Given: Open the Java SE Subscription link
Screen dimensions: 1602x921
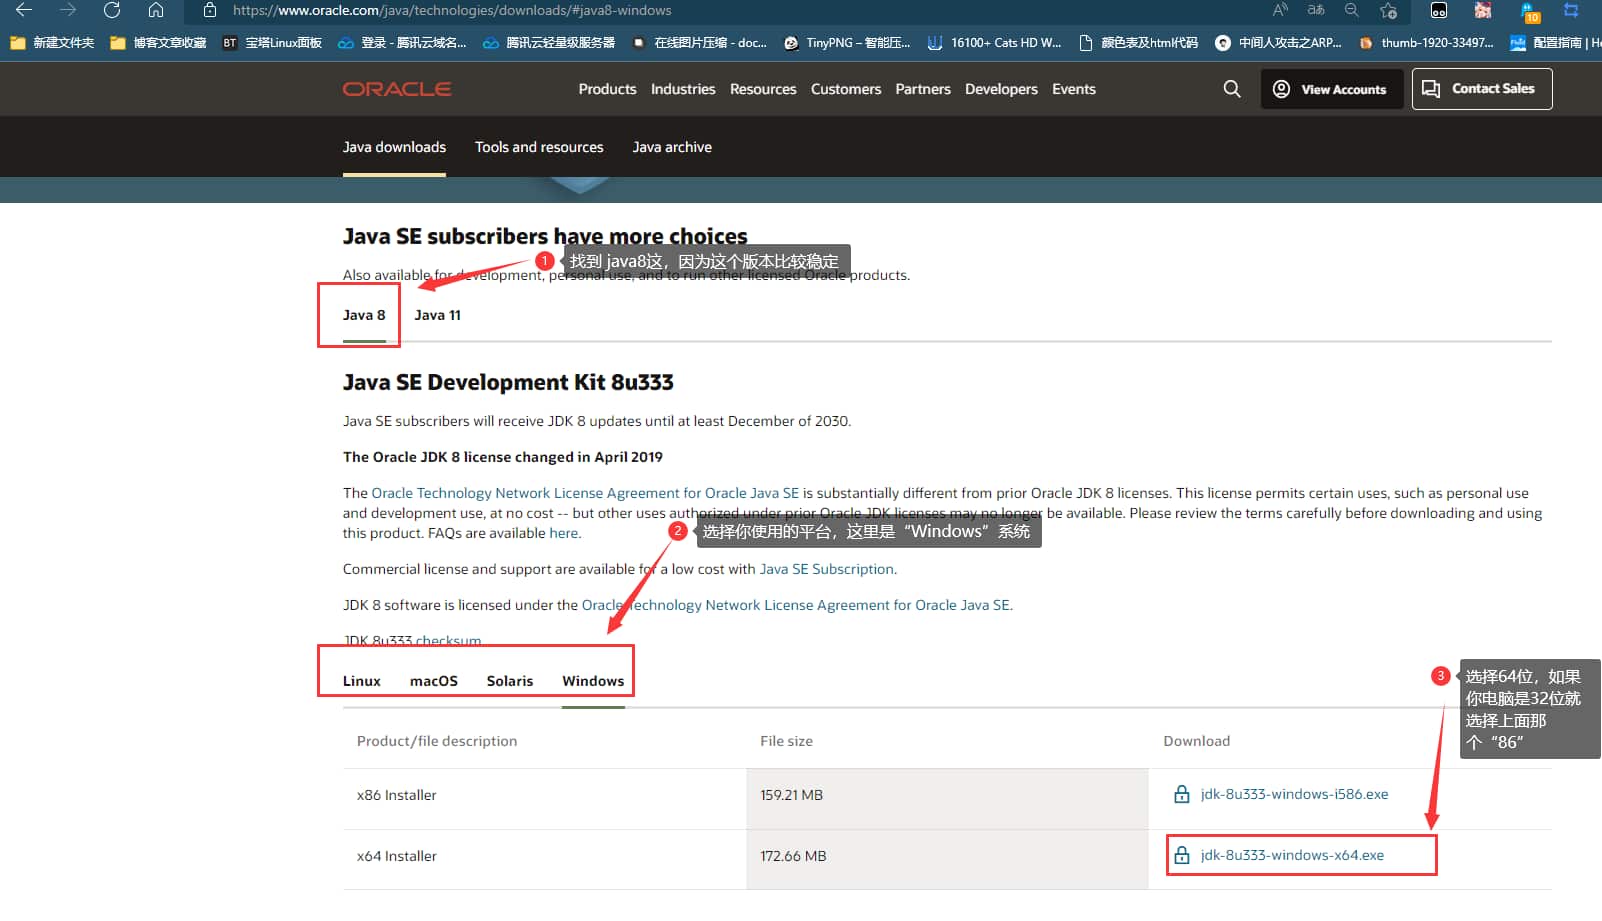Looking at the screenshot, I should pos(827,569).
